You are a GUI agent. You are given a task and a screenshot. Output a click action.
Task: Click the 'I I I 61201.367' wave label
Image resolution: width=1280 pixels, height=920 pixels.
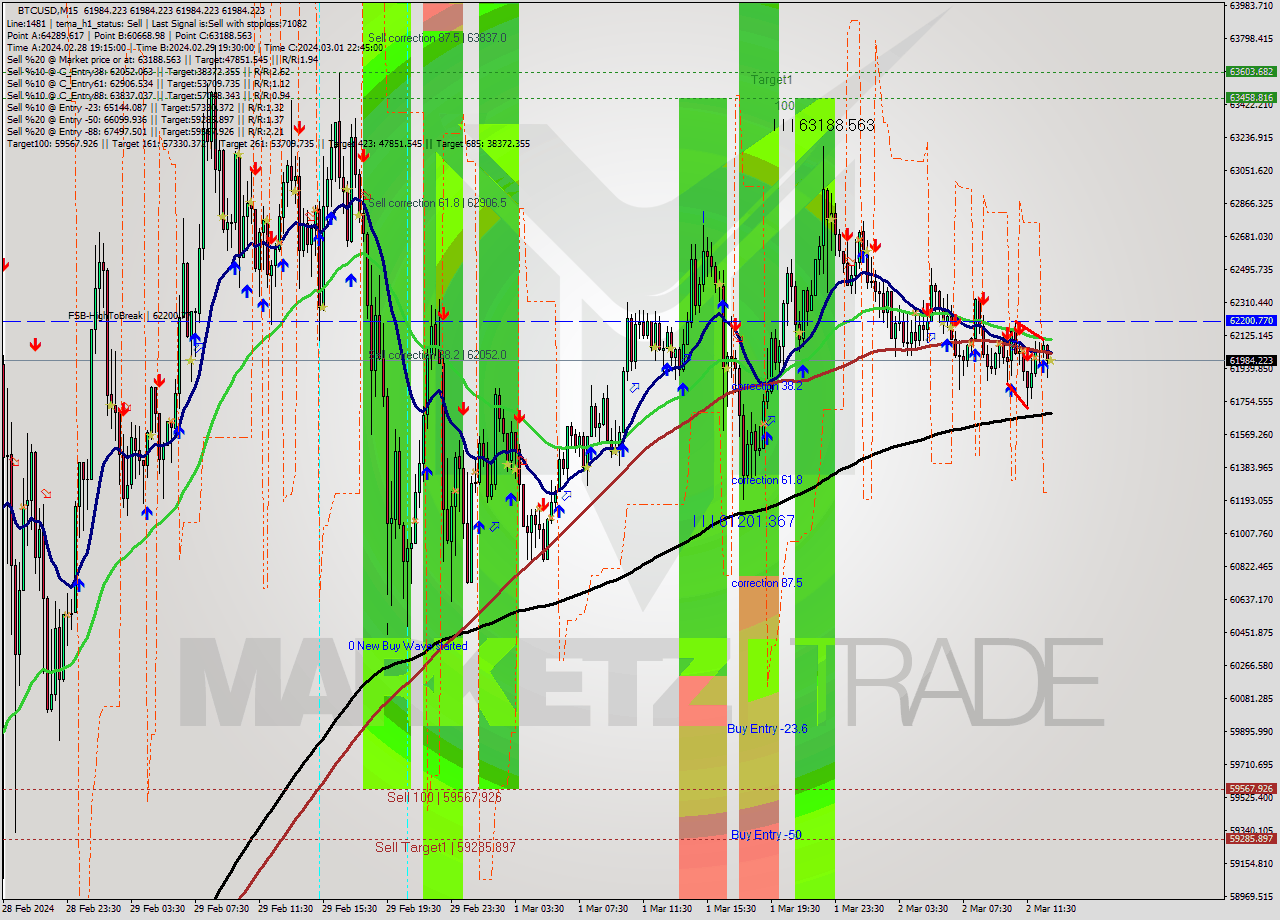(744, 521)
